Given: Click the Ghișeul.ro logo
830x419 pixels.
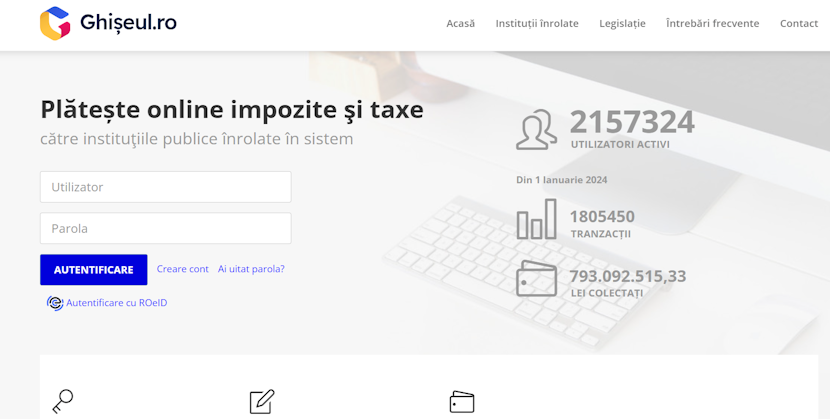Looking at the screenshot, I should click(x=108, y=23).
